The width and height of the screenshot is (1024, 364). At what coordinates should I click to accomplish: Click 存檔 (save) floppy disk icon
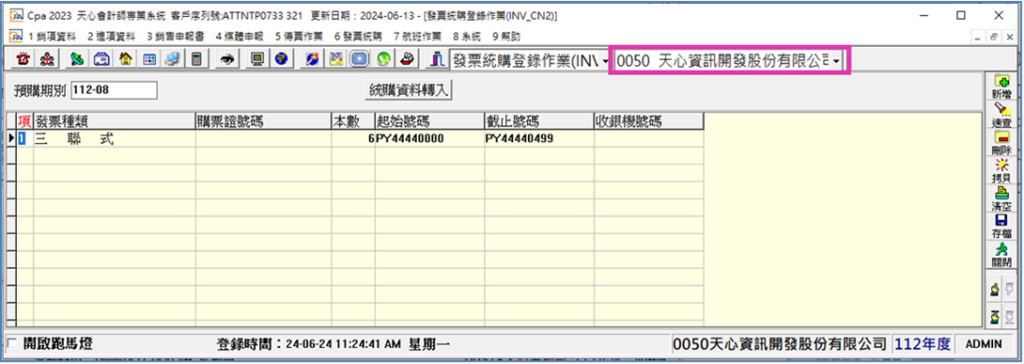(1001, 226)
